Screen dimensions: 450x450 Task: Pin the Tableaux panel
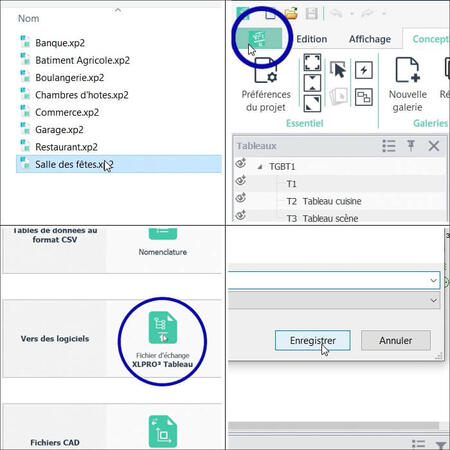[x=411, y=146]
